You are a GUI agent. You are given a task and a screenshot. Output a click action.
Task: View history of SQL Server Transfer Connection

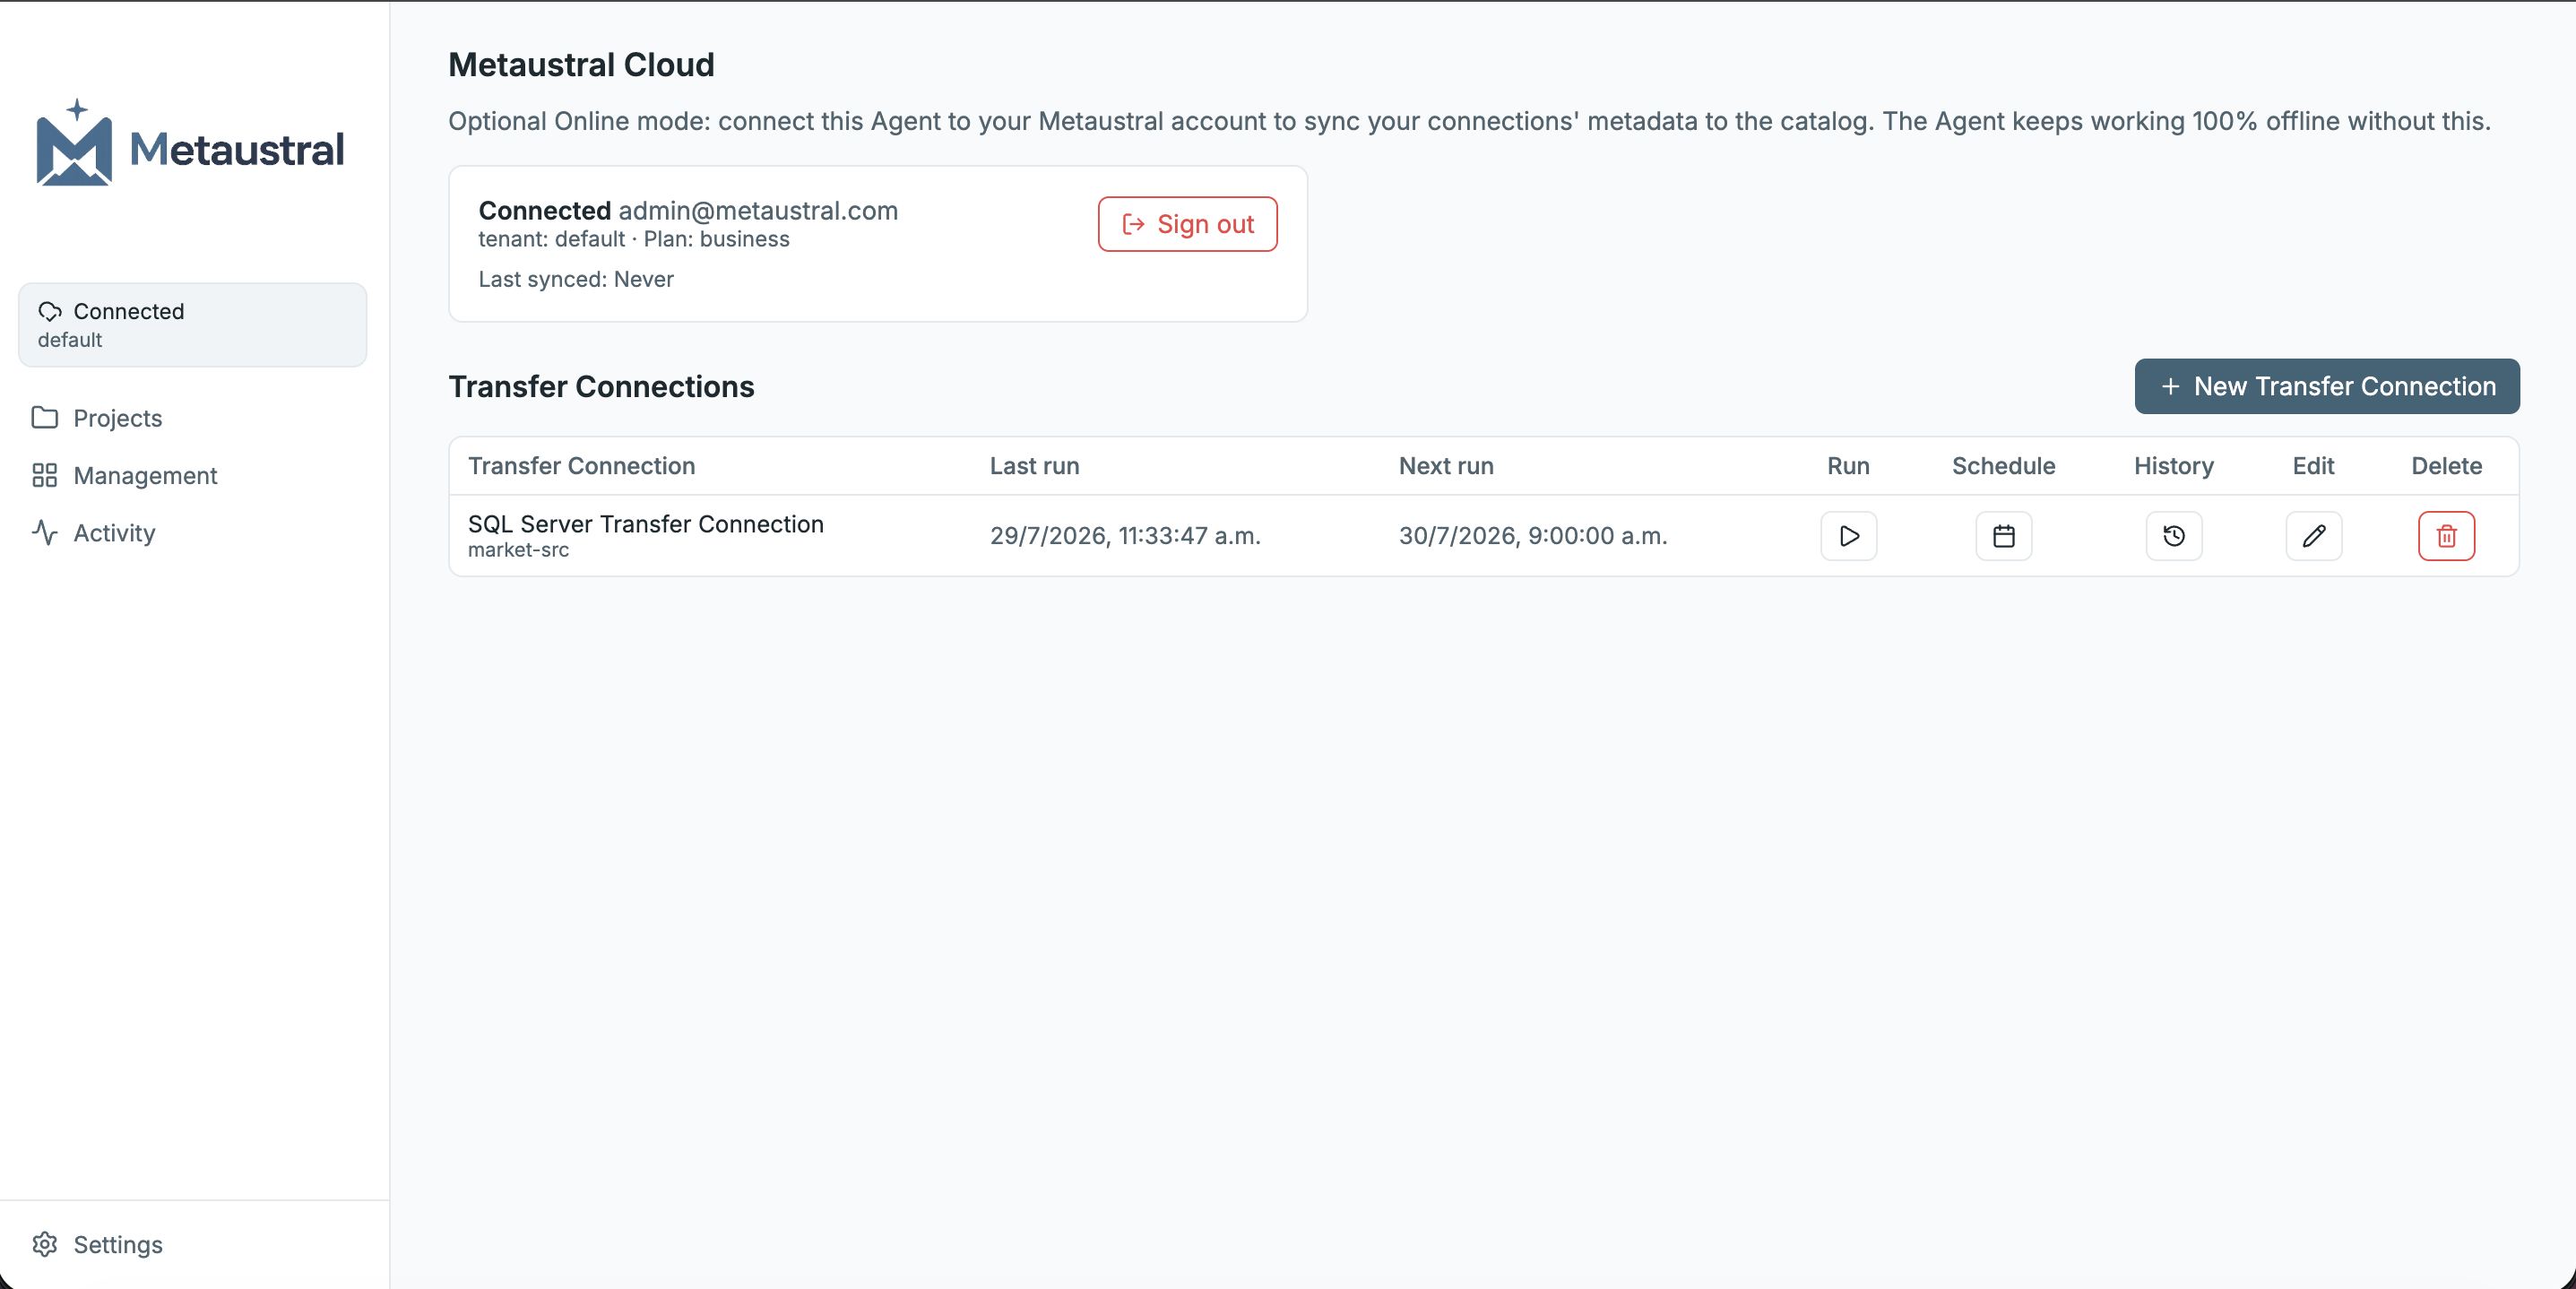[2173, 536]
